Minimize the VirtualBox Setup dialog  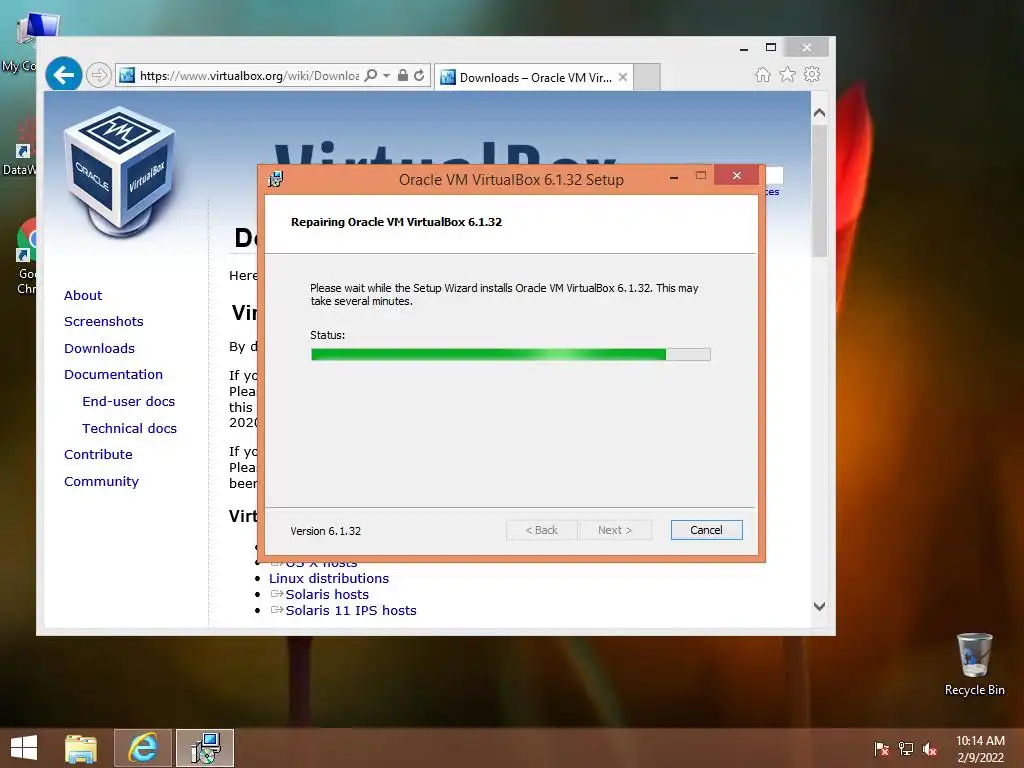click(673, 176)
